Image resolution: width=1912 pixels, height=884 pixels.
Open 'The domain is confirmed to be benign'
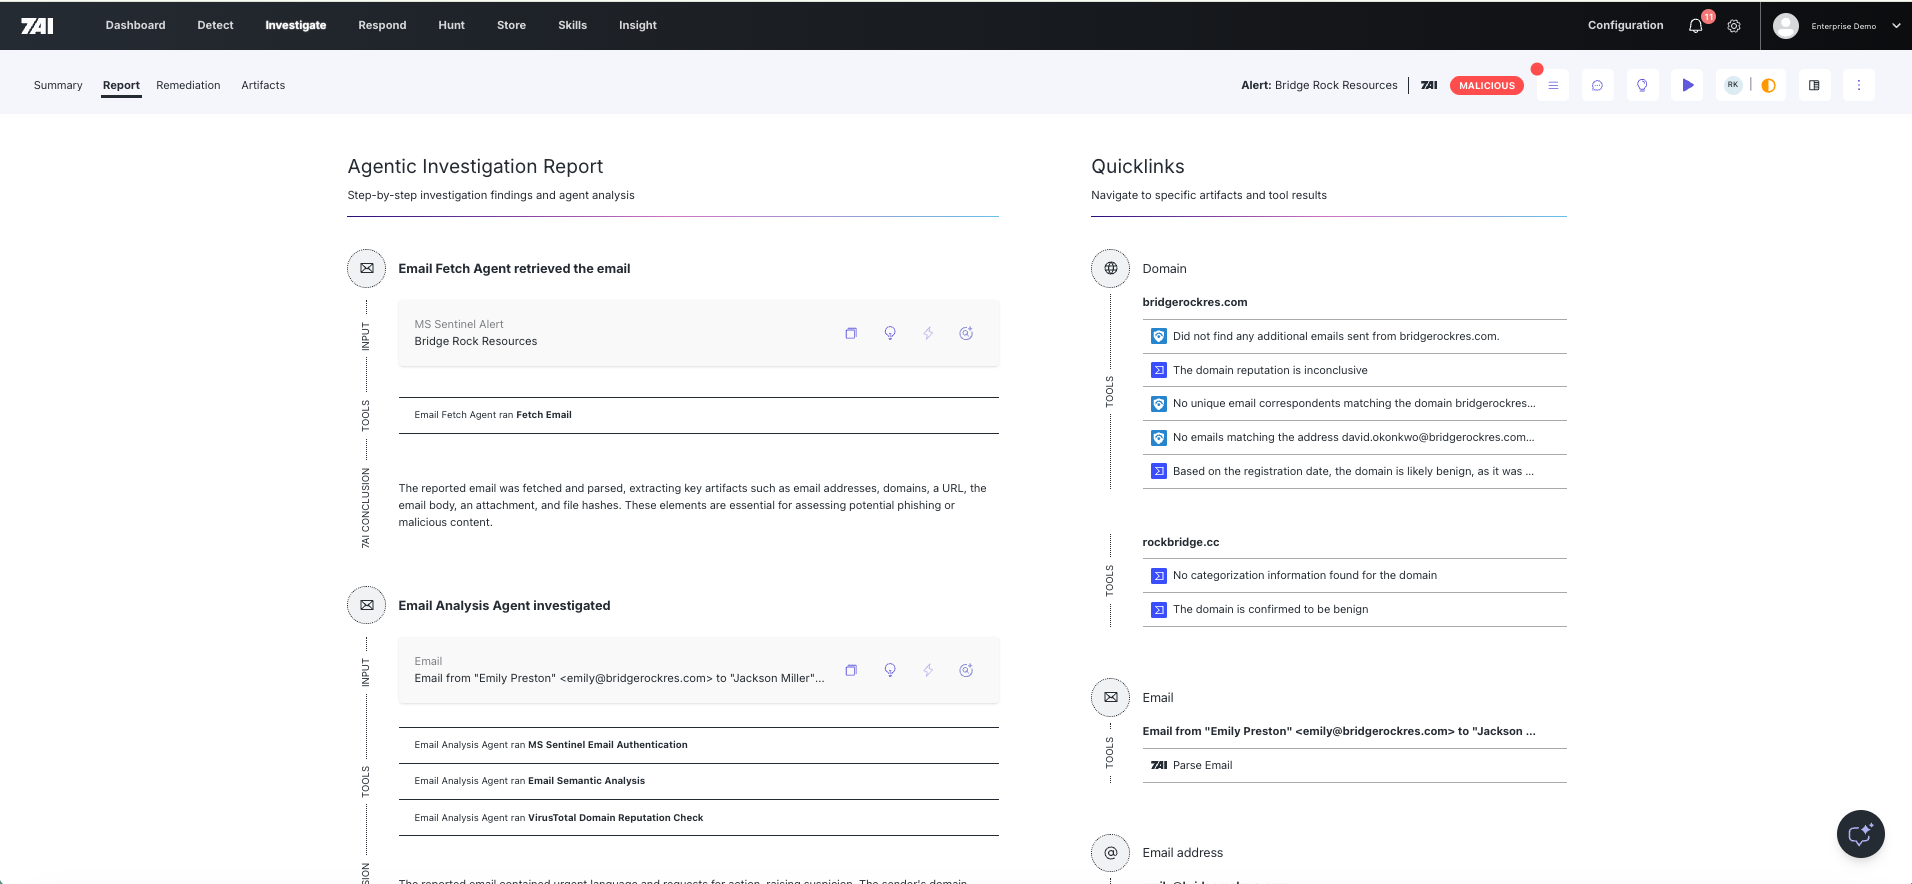click(1355, 609)
